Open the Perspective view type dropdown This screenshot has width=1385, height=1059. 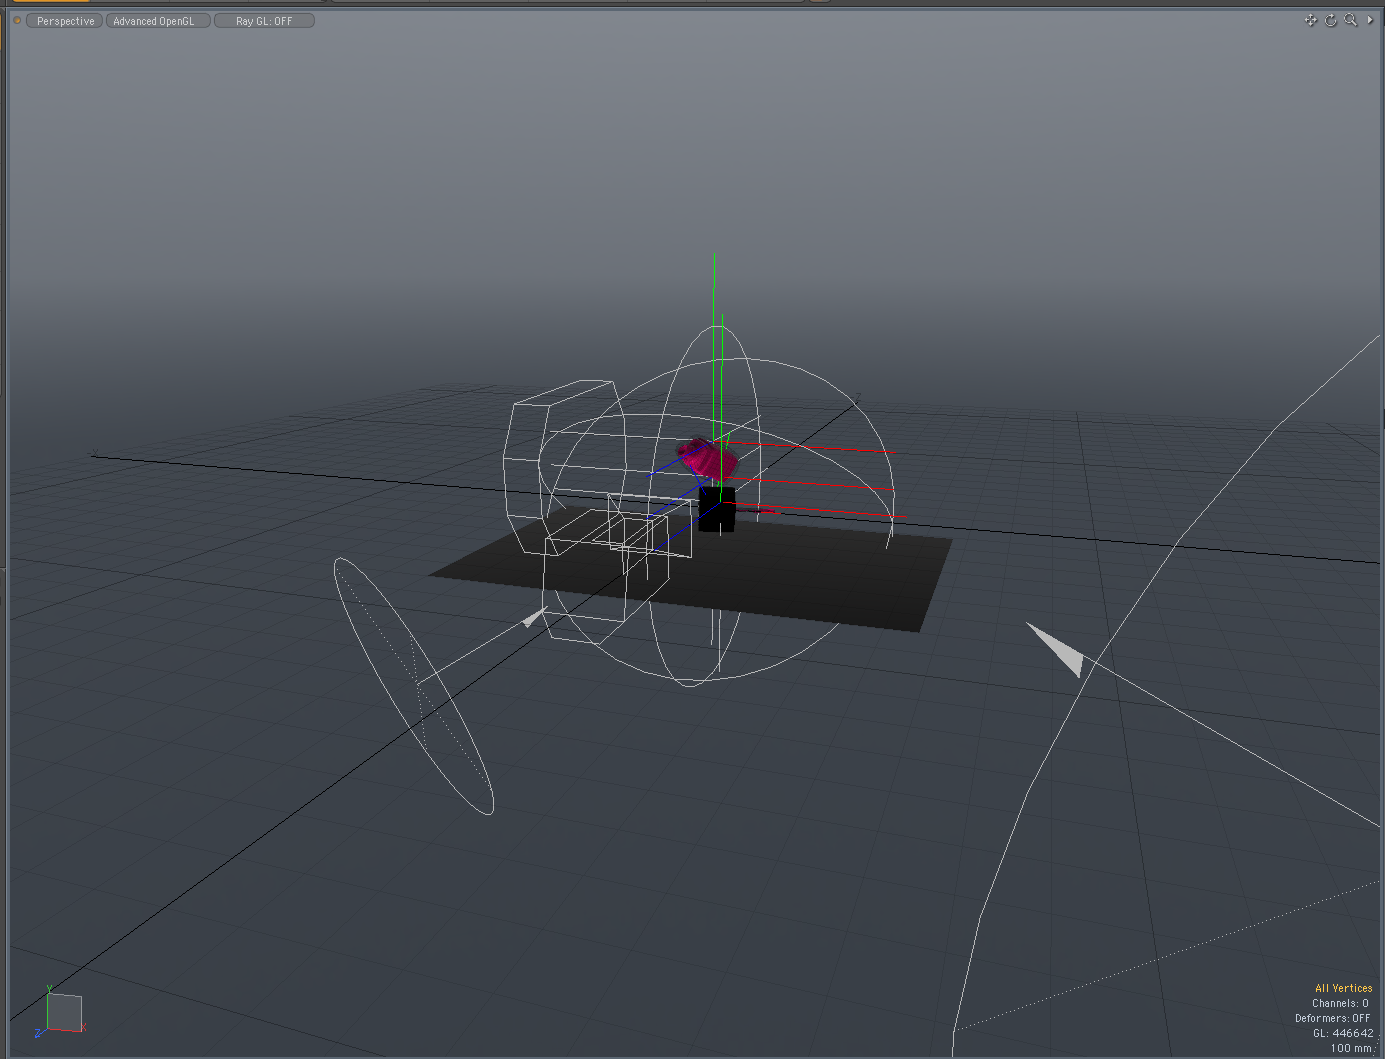tap(64, 20)
